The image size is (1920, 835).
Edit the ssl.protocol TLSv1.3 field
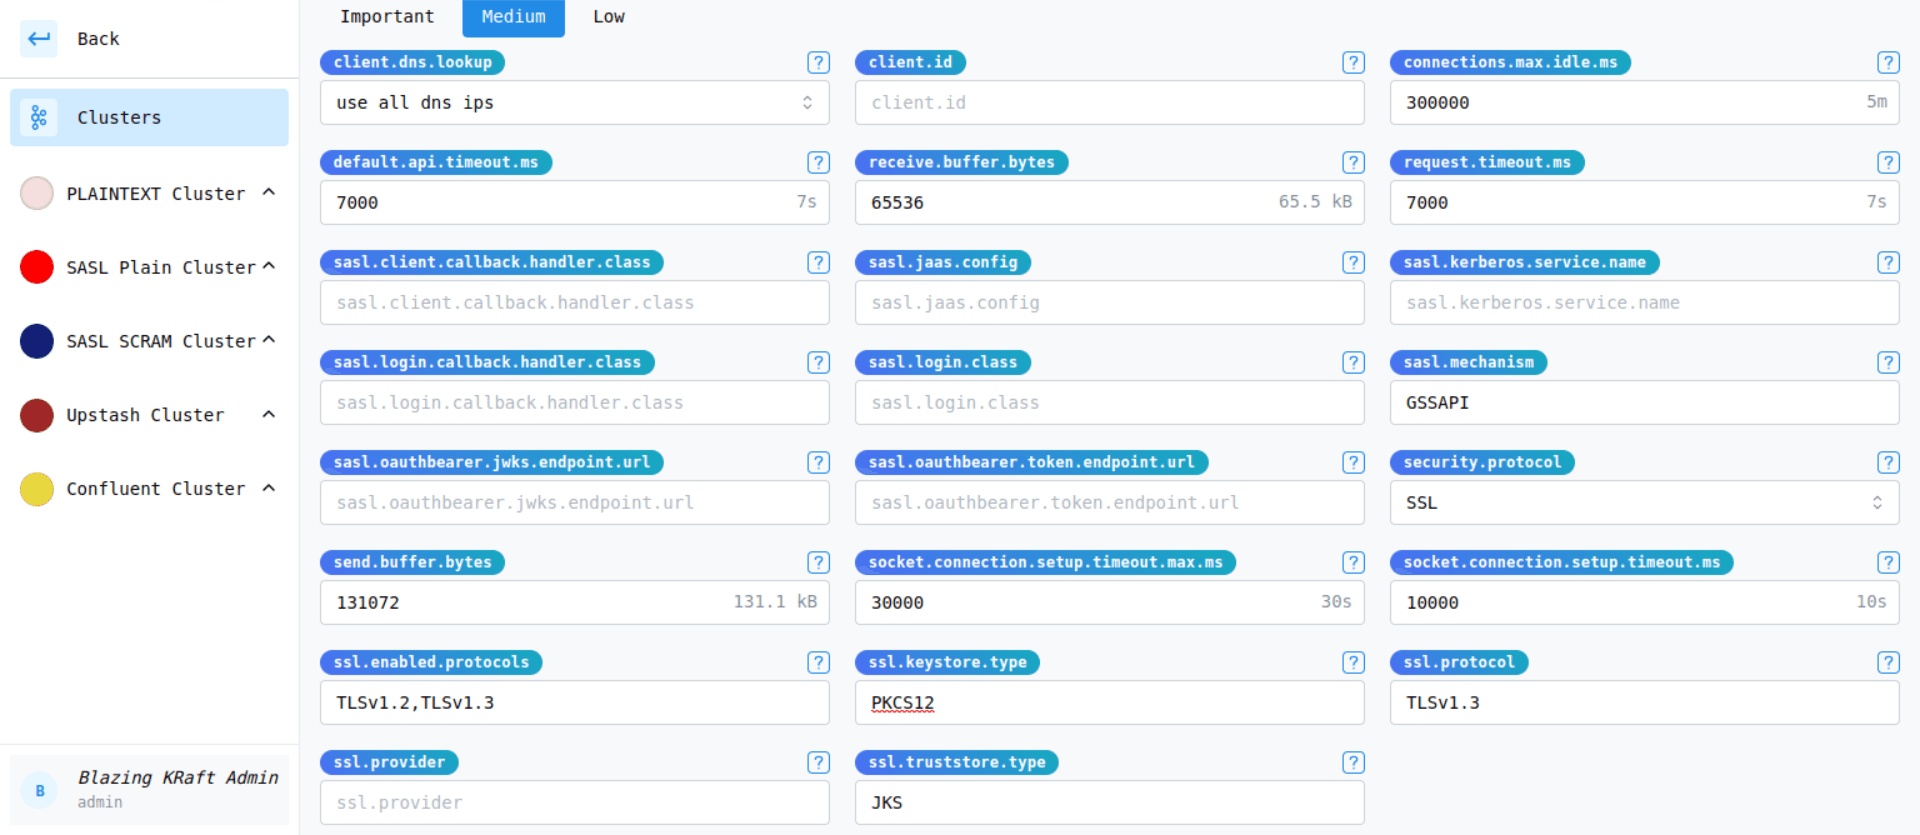click(x=1645, y=702)
